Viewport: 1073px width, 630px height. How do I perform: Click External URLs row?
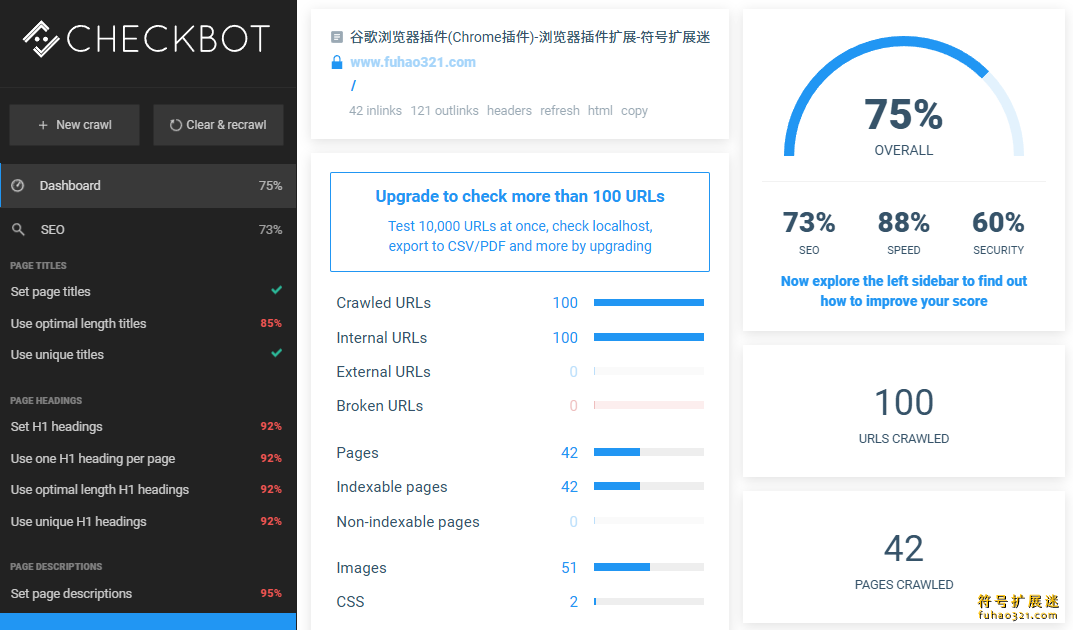(519, 371)
